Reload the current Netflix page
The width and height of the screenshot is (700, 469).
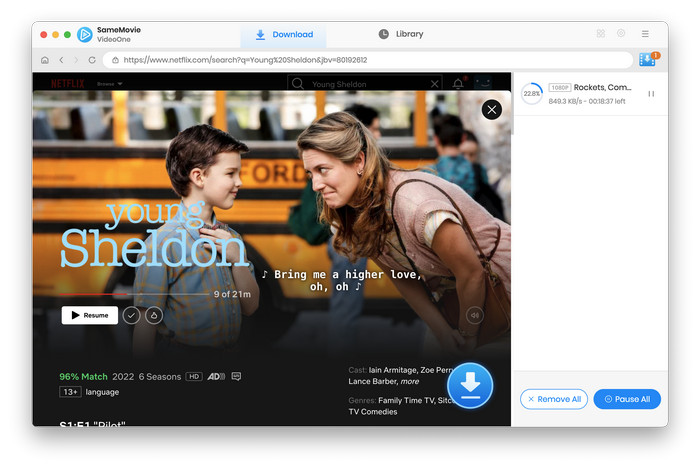tap(92, 60)
